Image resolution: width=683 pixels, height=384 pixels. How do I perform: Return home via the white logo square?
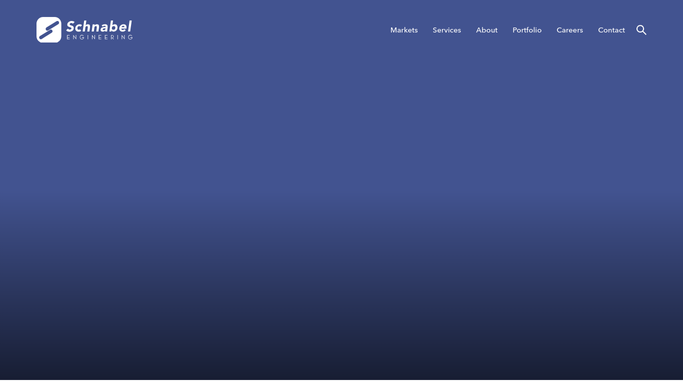point(49,30)
